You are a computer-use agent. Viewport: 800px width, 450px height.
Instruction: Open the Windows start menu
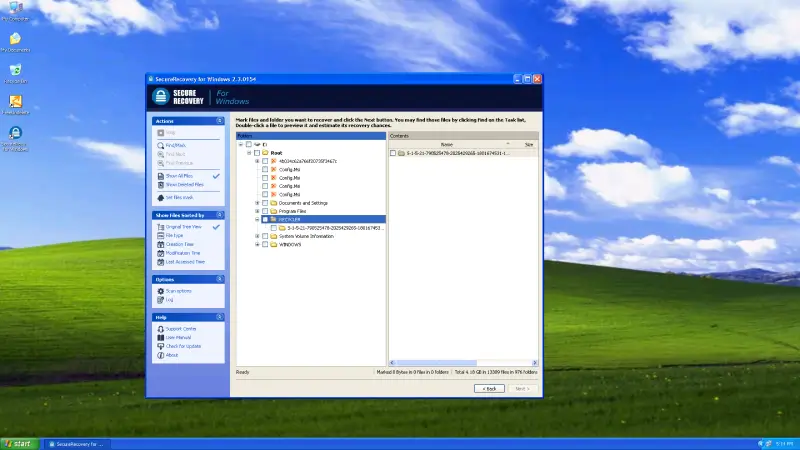click(x=19, y=444)
